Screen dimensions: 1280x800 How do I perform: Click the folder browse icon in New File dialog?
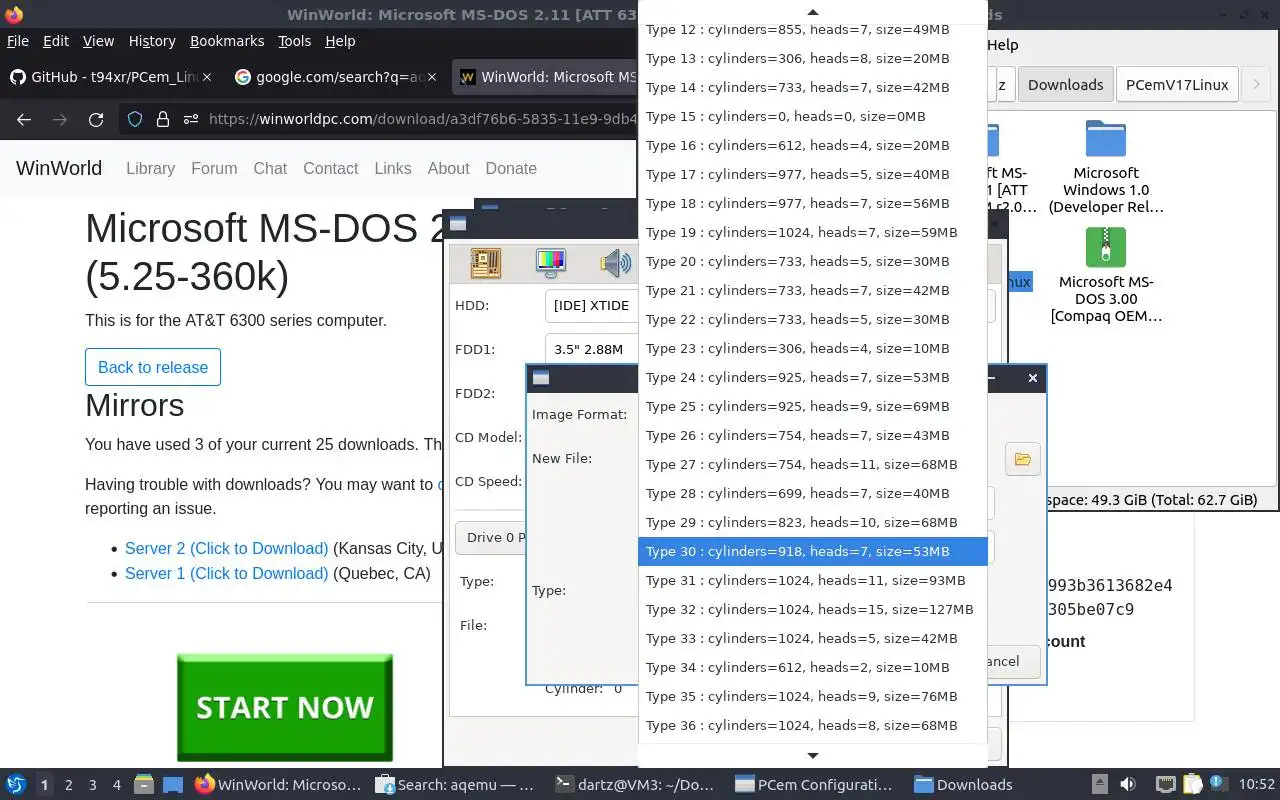[1022, 459]
